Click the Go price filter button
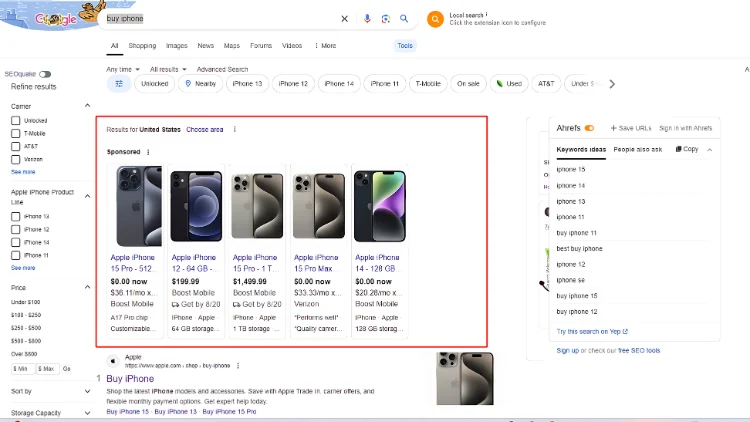Viewport: 750px width, 422px height. [x=66, y=369]
